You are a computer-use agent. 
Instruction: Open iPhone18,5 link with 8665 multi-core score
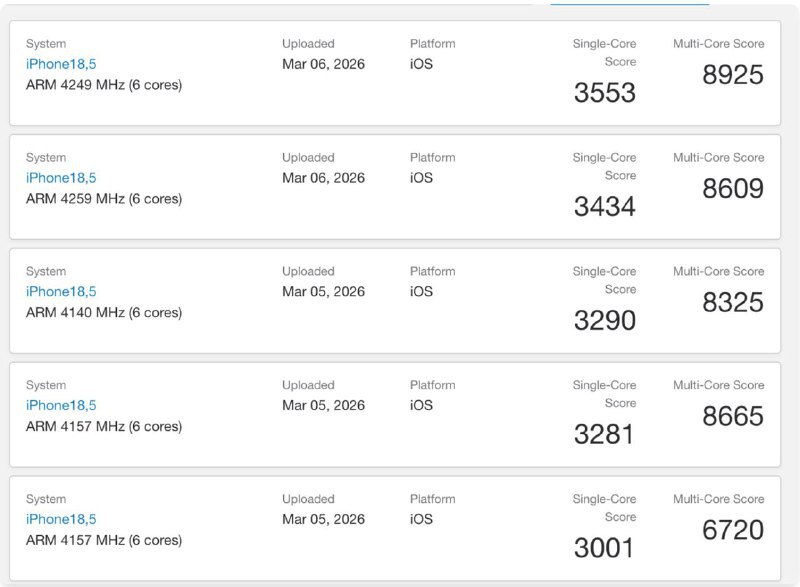[x=61, y=406]
